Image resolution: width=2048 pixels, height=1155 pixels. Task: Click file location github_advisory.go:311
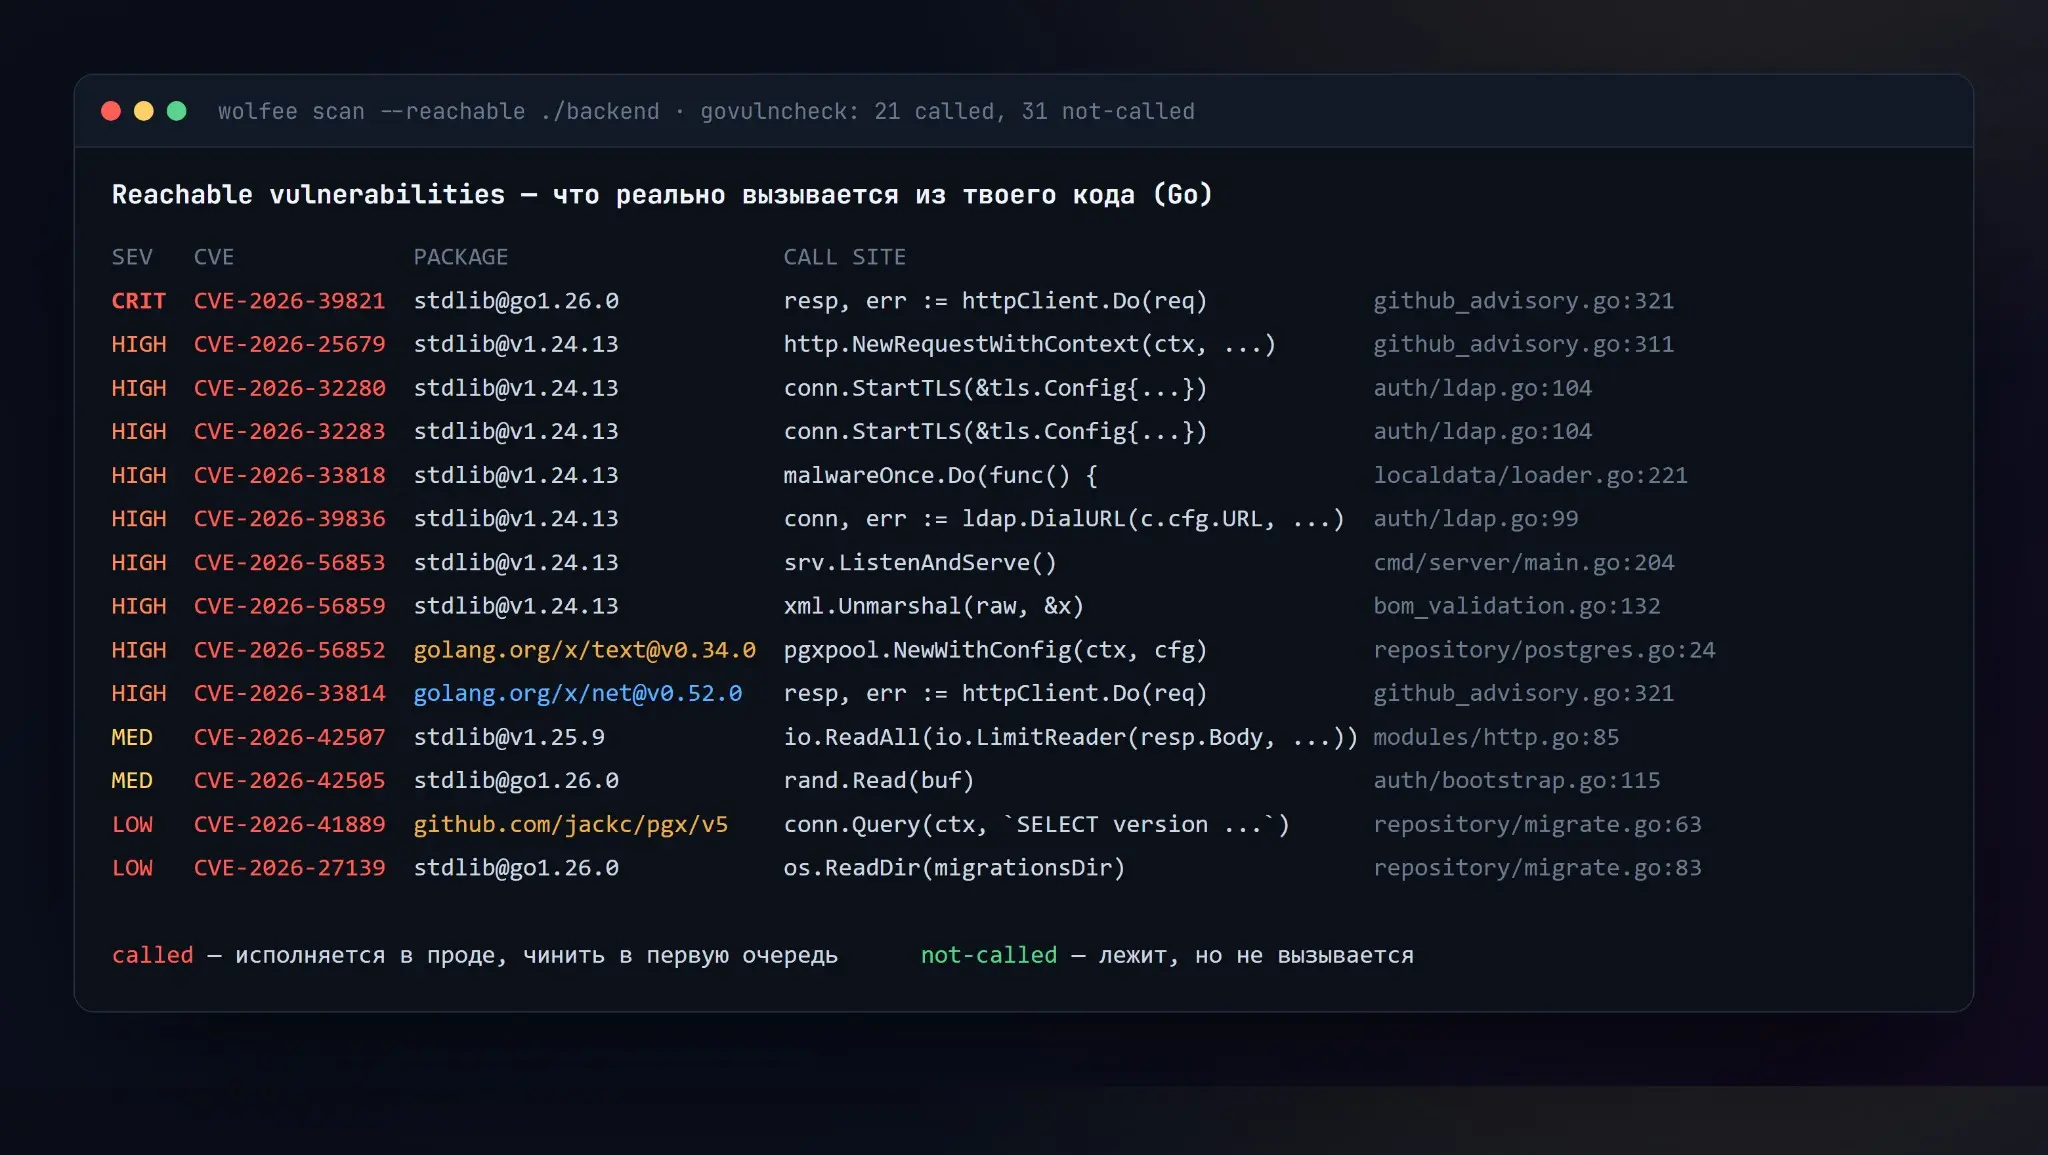tap(1523, 344)
